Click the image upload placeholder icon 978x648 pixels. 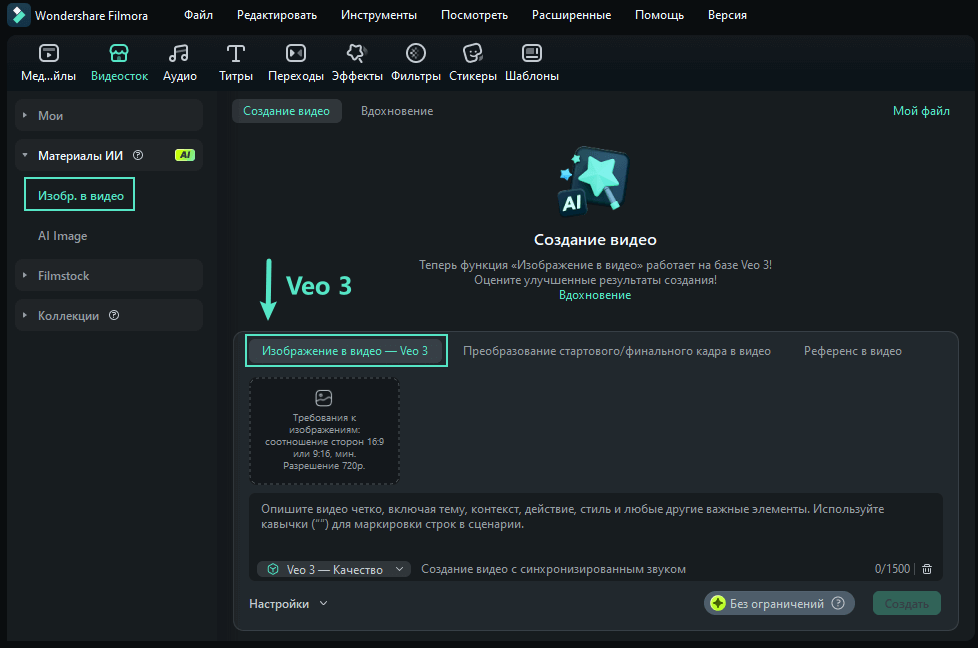[324, 398]
